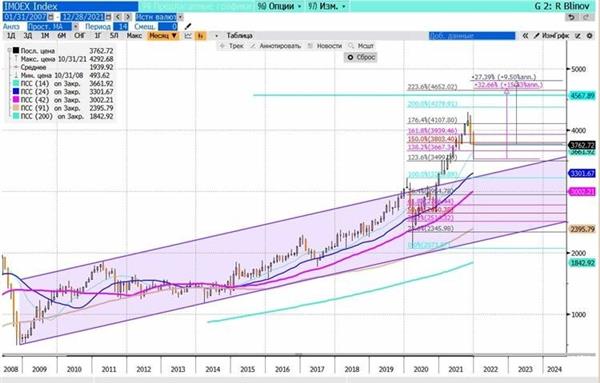Switch to the line chart type icon

tap(188, 36)
